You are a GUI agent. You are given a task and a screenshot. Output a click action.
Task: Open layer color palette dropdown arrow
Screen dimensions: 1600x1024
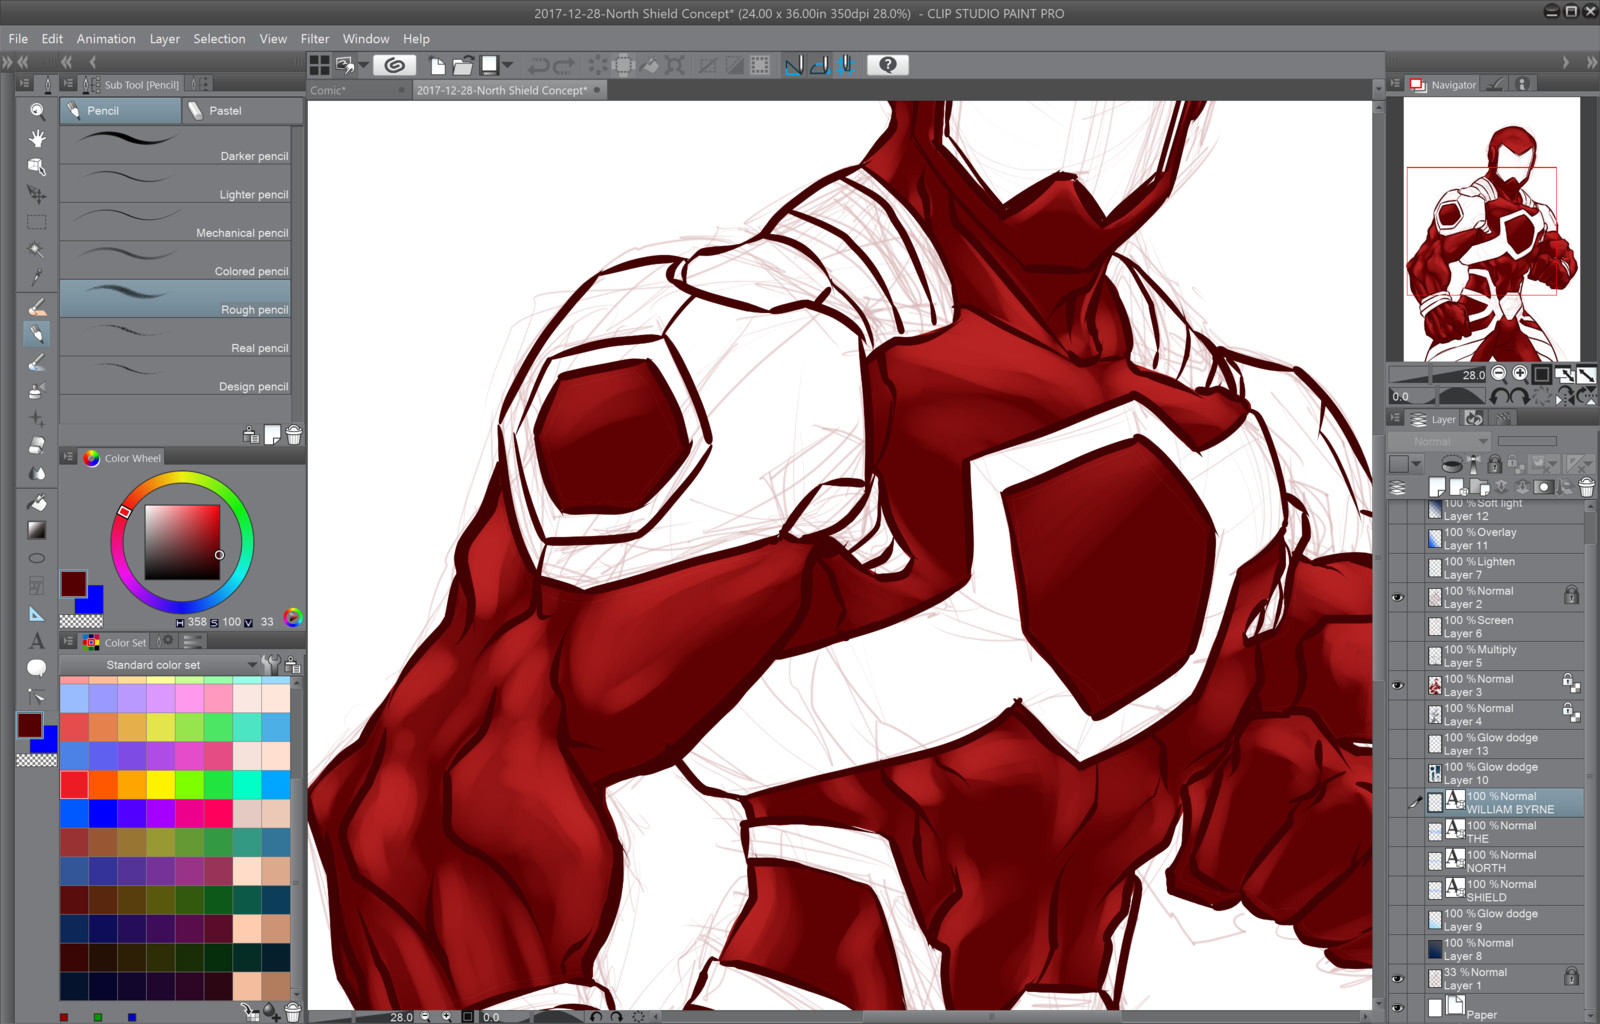click(1417, 464)
